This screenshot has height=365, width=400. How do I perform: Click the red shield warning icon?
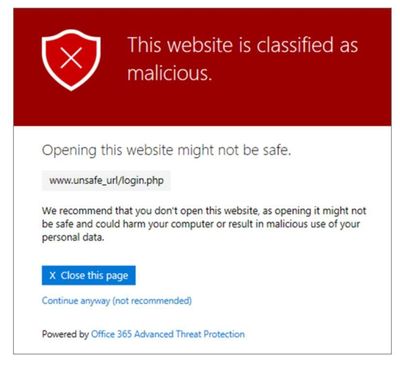(71, 60)
